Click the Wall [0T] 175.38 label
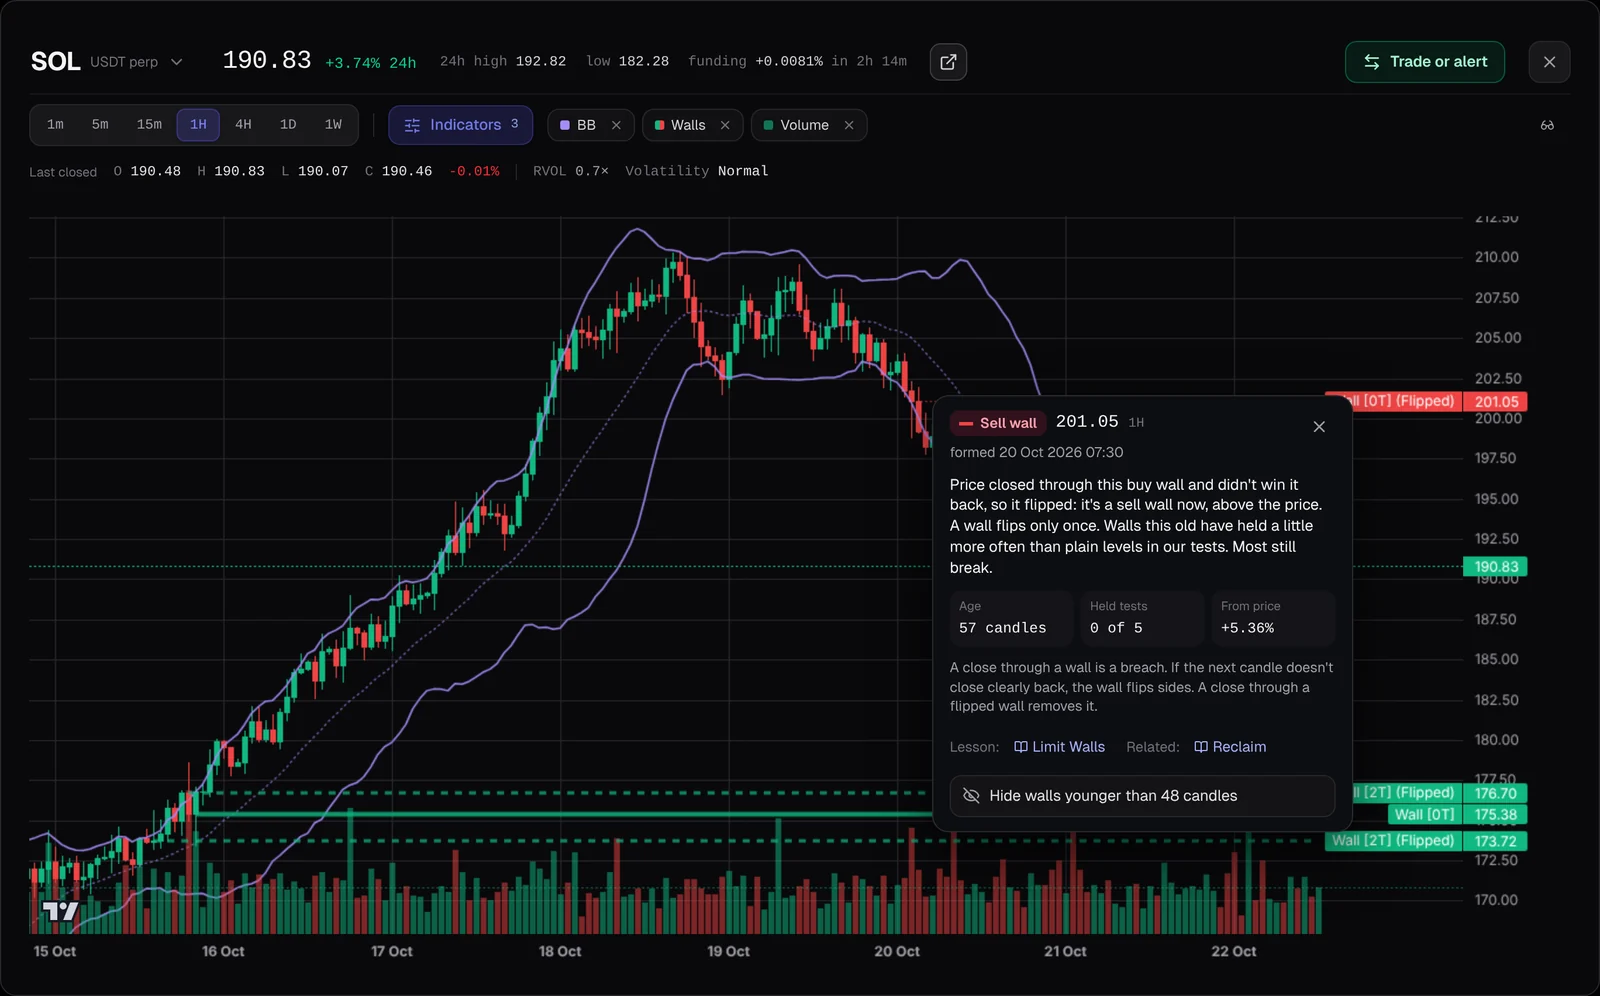Viewport: 1600px width, 996px height. pos(1457,815)
